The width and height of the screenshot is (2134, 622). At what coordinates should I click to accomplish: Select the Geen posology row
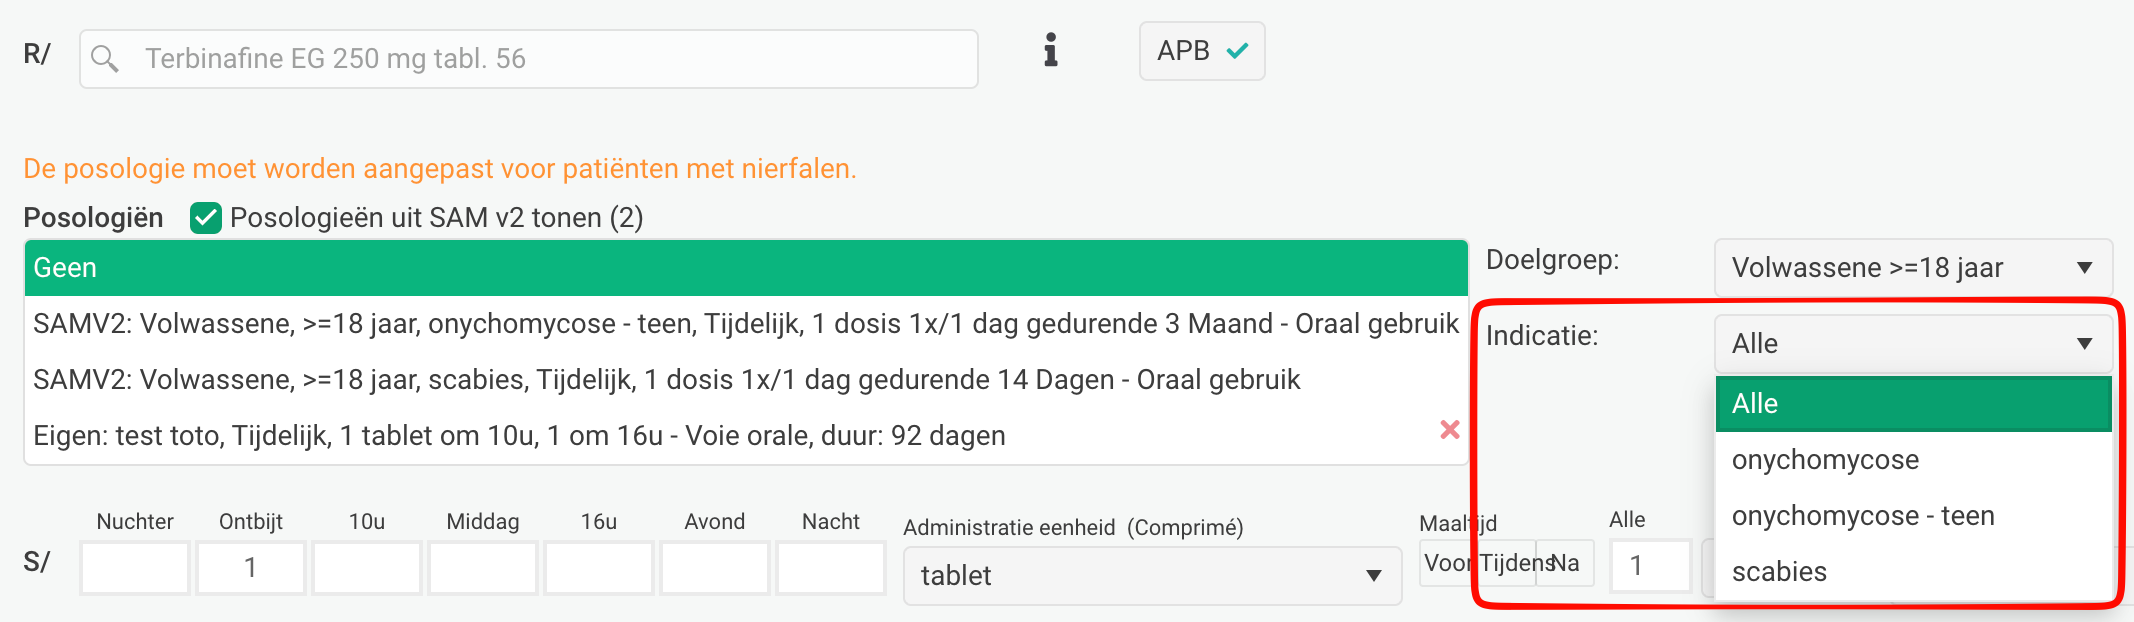745,268
